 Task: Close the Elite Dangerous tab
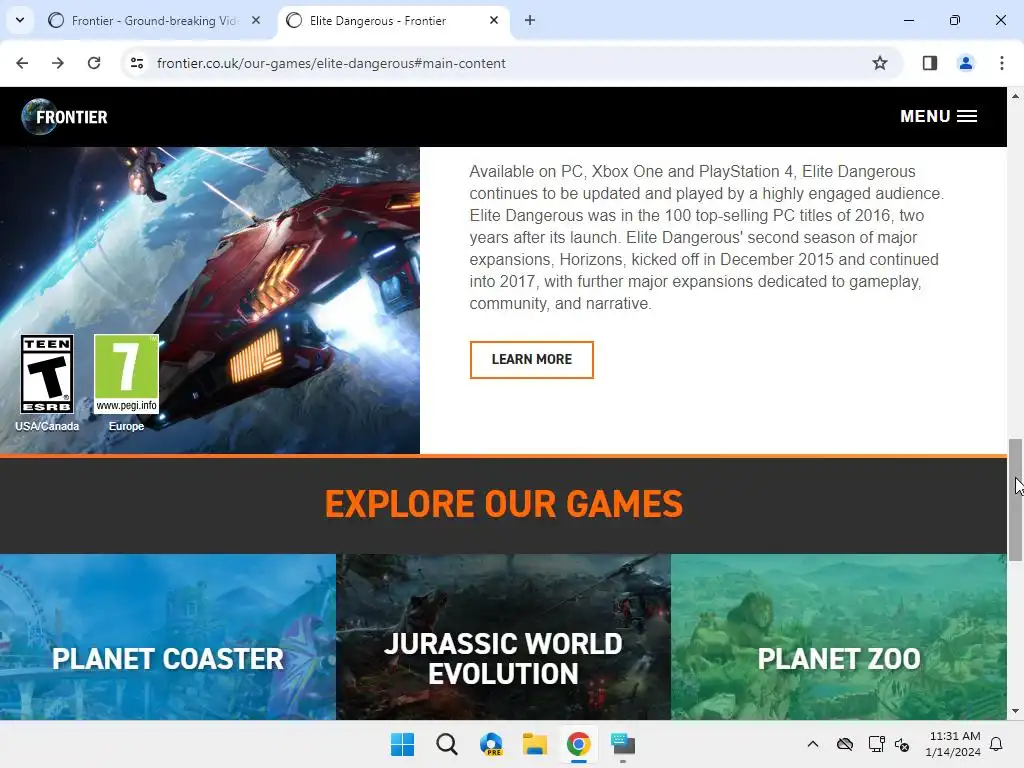click(x=494, y=21)
